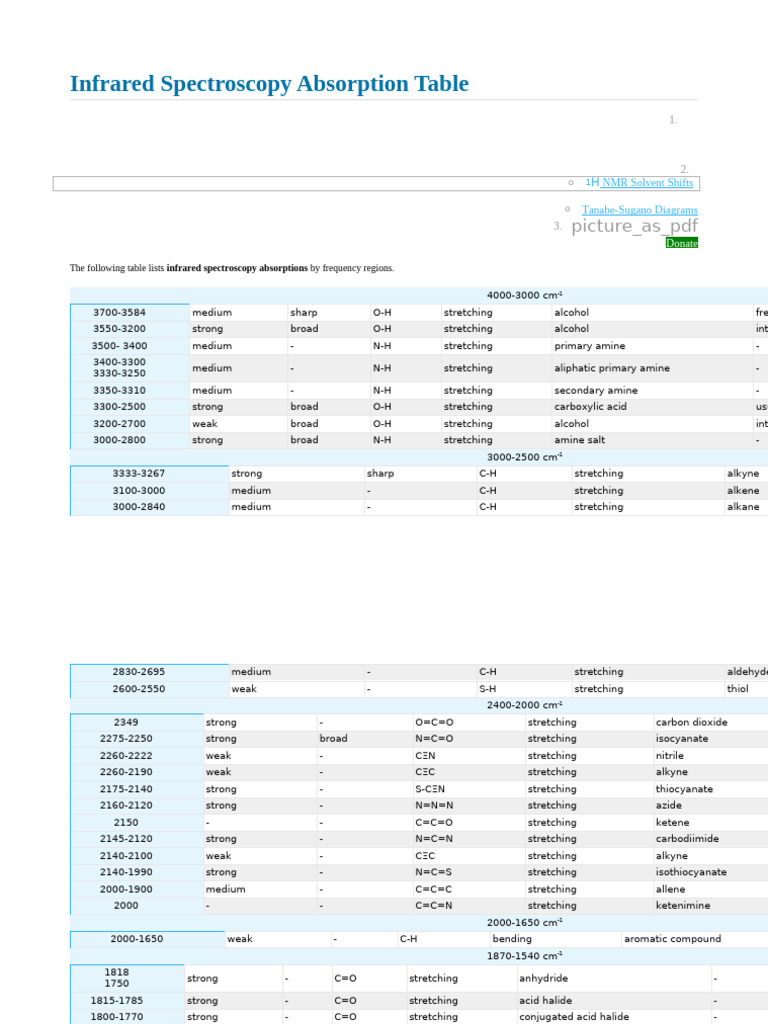This screenshot has width=768, height=1024.
Task: Click the 1815-1785 frequency cell
Action: click(127, 1000)
